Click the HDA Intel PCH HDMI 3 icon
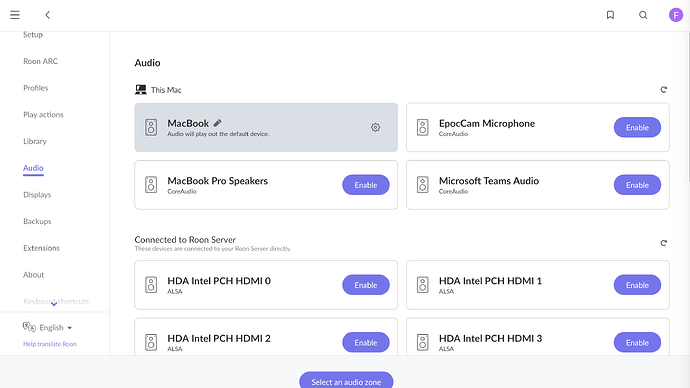The height and width of the screenshot is (388, 690). [422, 342]
